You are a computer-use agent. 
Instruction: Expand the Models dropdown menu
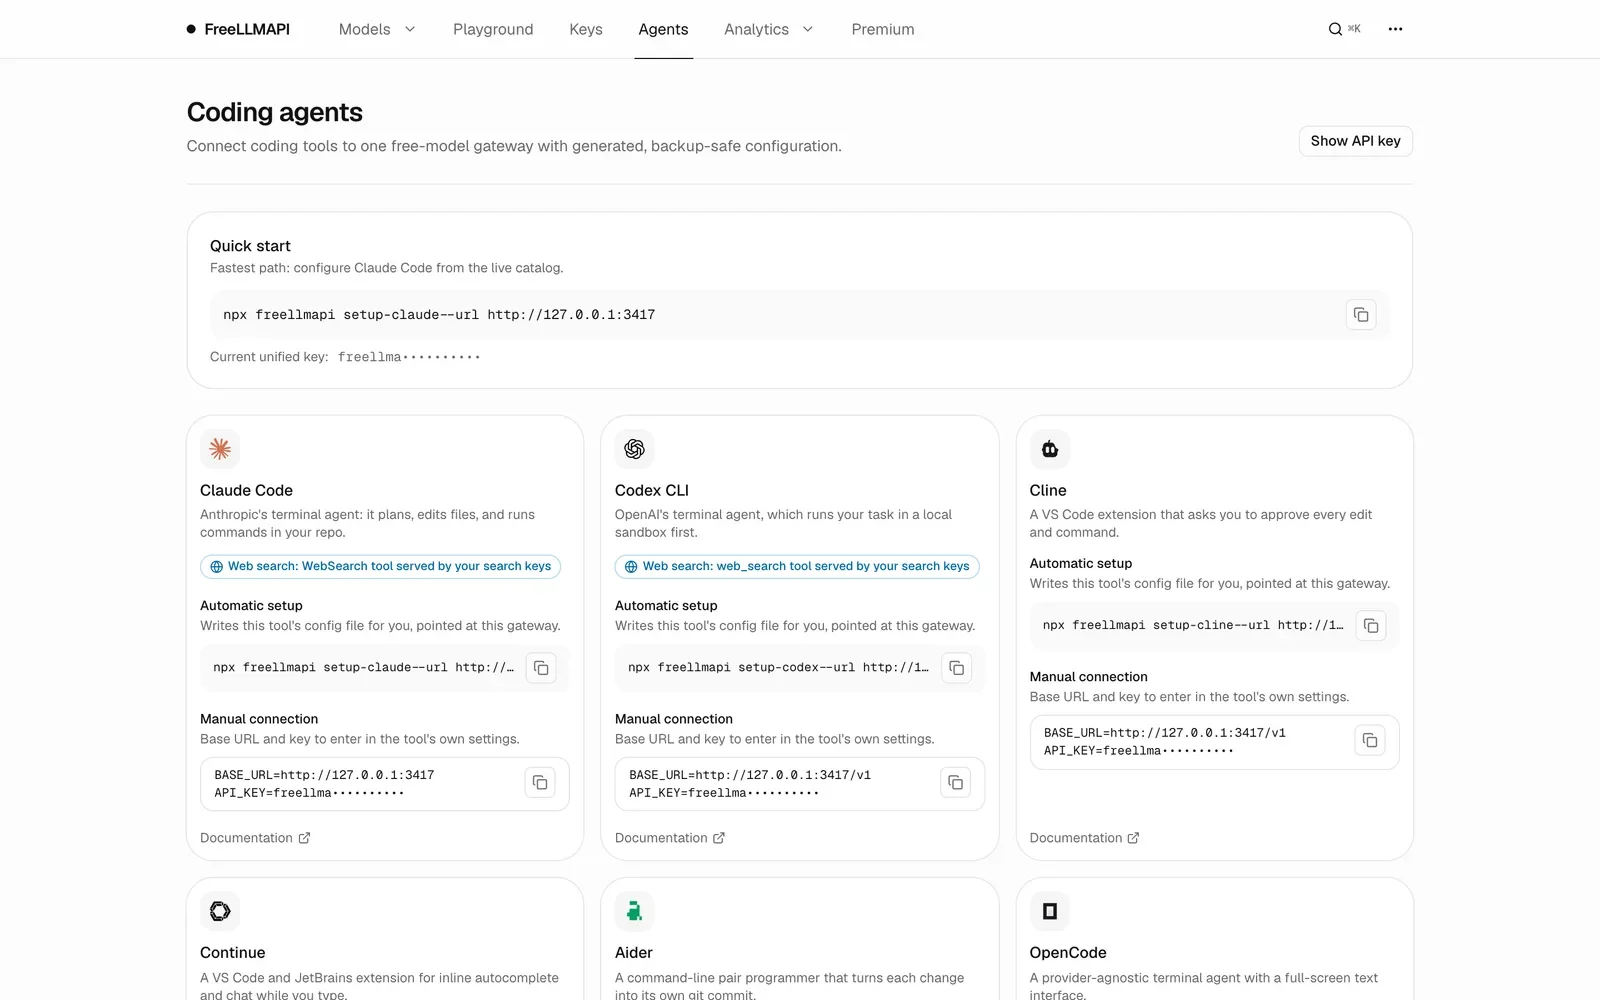377,29
